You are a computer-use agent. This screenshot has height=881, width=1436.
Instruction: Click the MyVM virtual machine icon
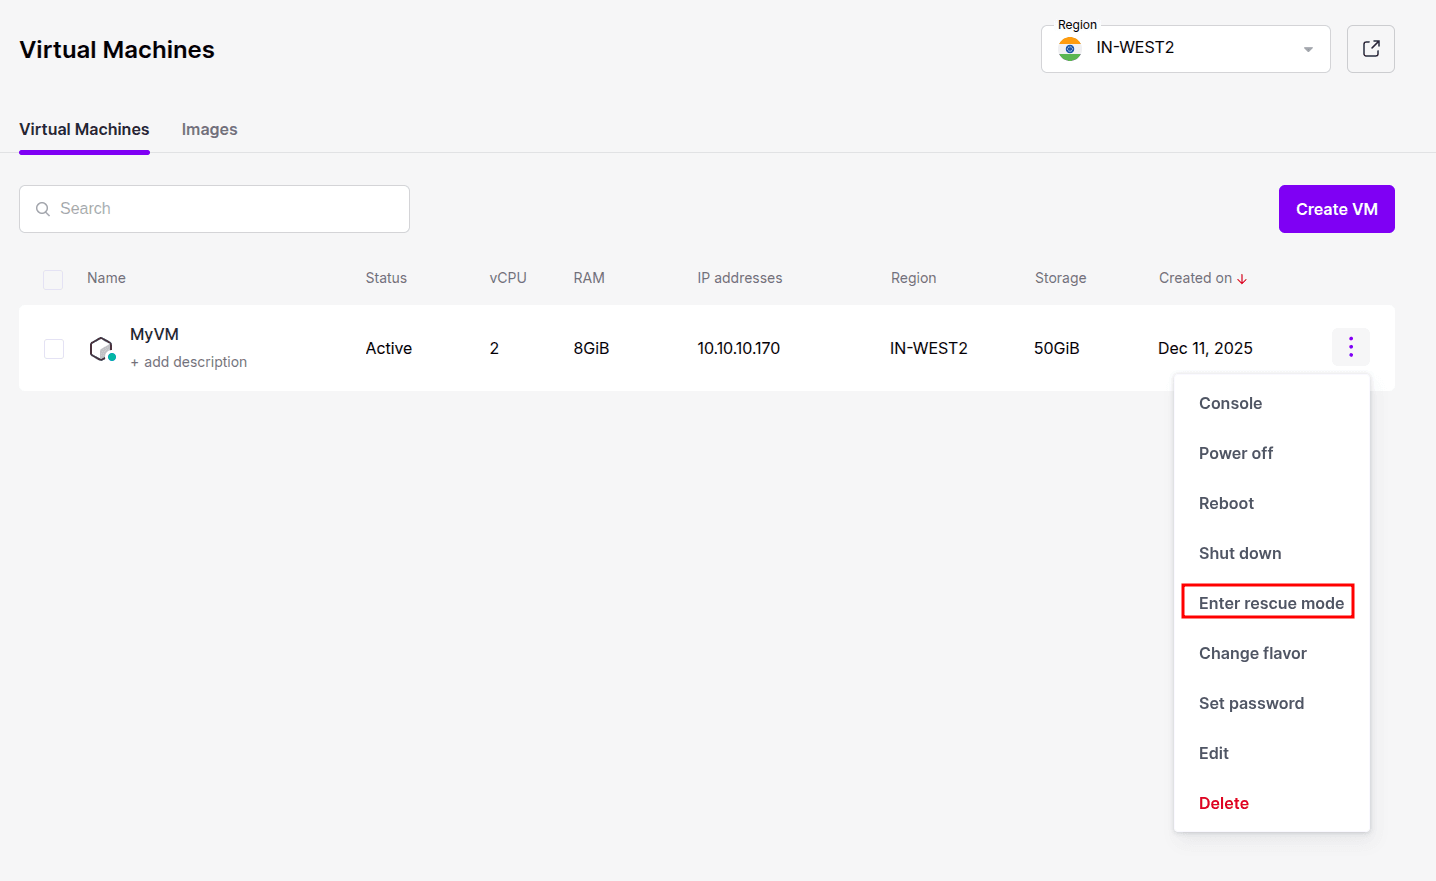point(102,348)
